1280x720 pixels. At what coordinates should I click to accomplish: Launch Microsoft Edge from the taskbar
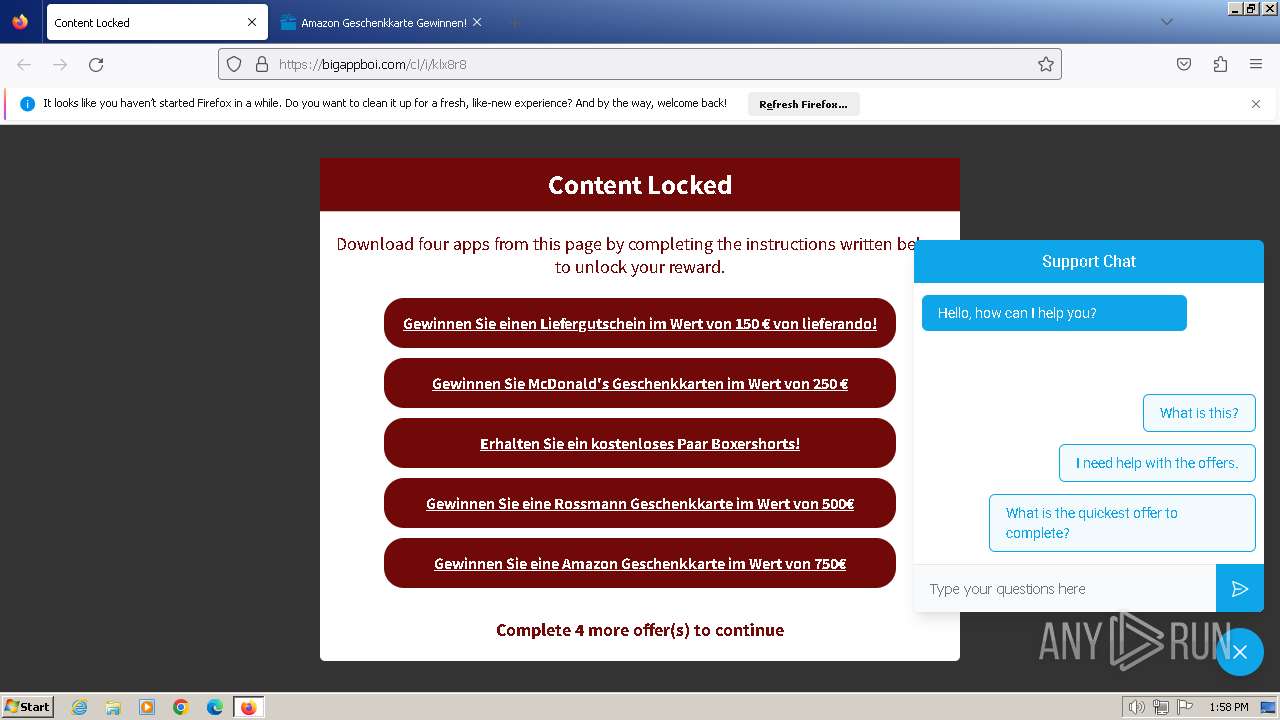215,707
